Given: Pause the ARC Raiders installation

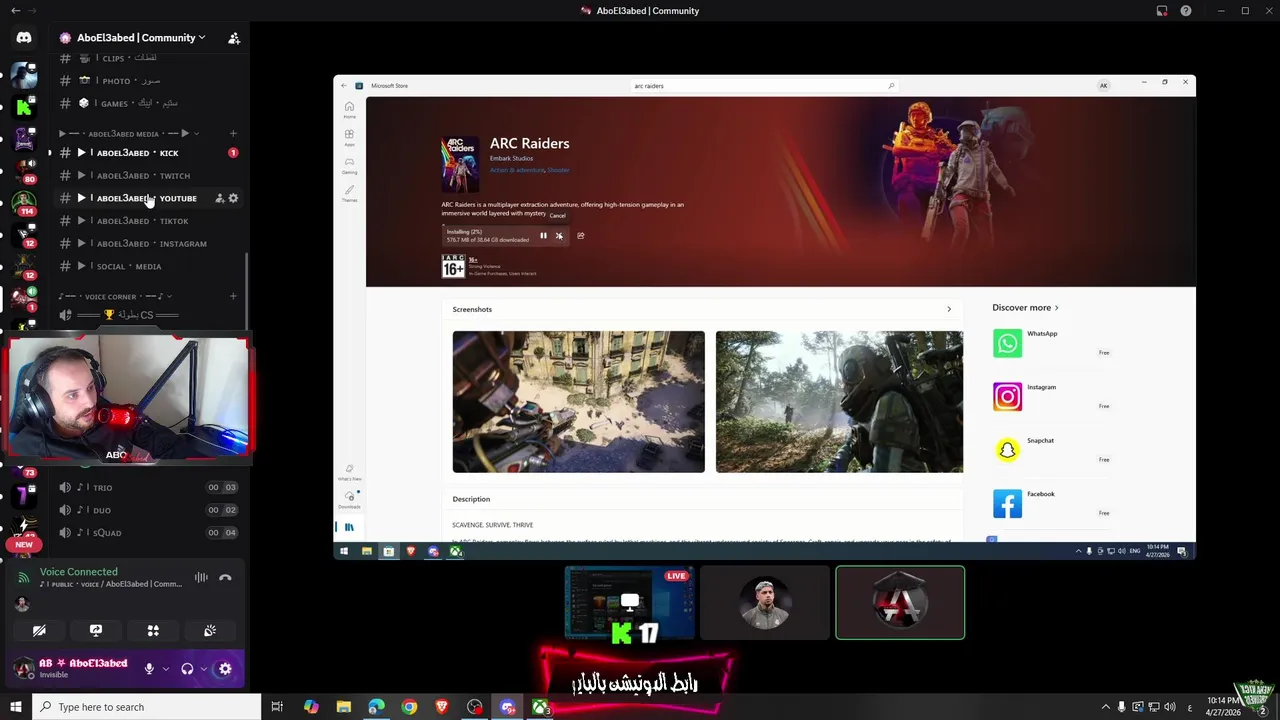Looking at the screenshot, I should pyautogui.click(x=543, y=236).
